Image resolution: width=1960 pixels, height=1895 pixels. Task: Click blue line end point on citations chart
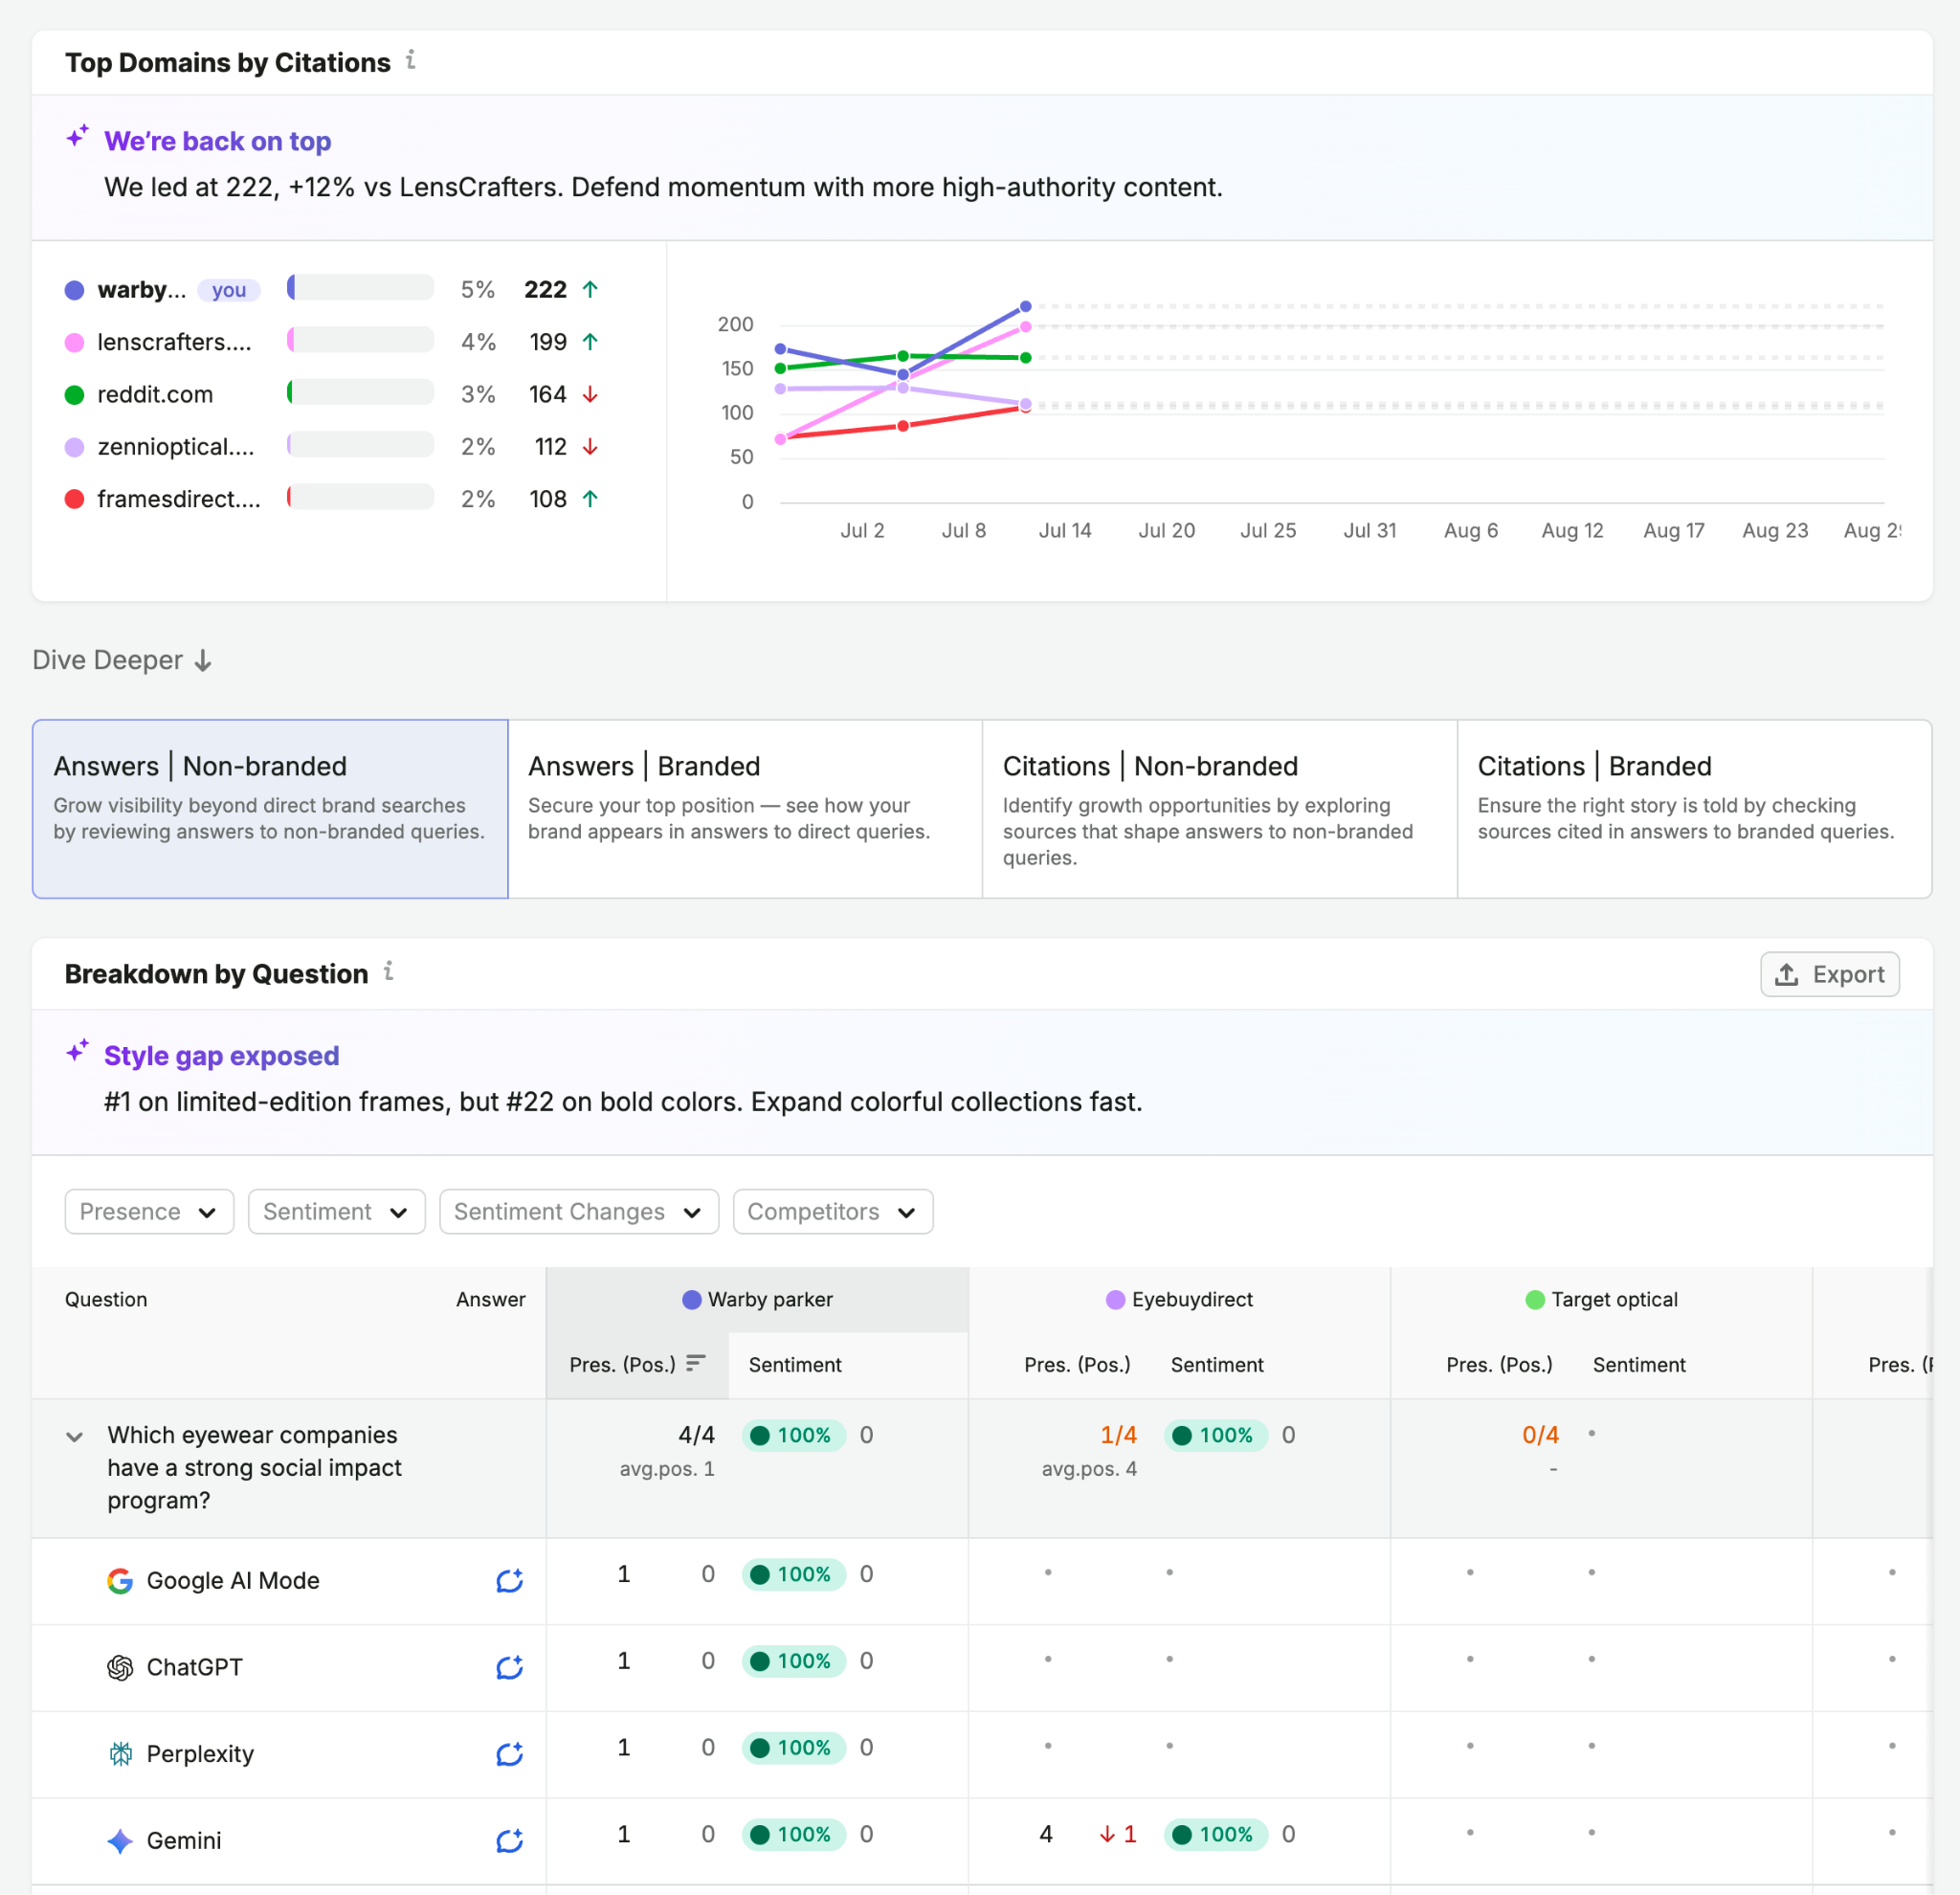(x=1025, y=306)
